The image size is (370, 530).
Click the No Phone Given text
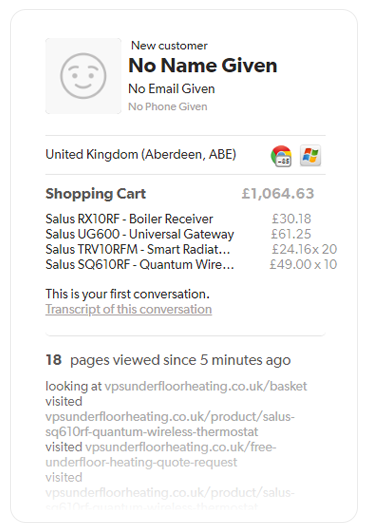coord(168,106)
